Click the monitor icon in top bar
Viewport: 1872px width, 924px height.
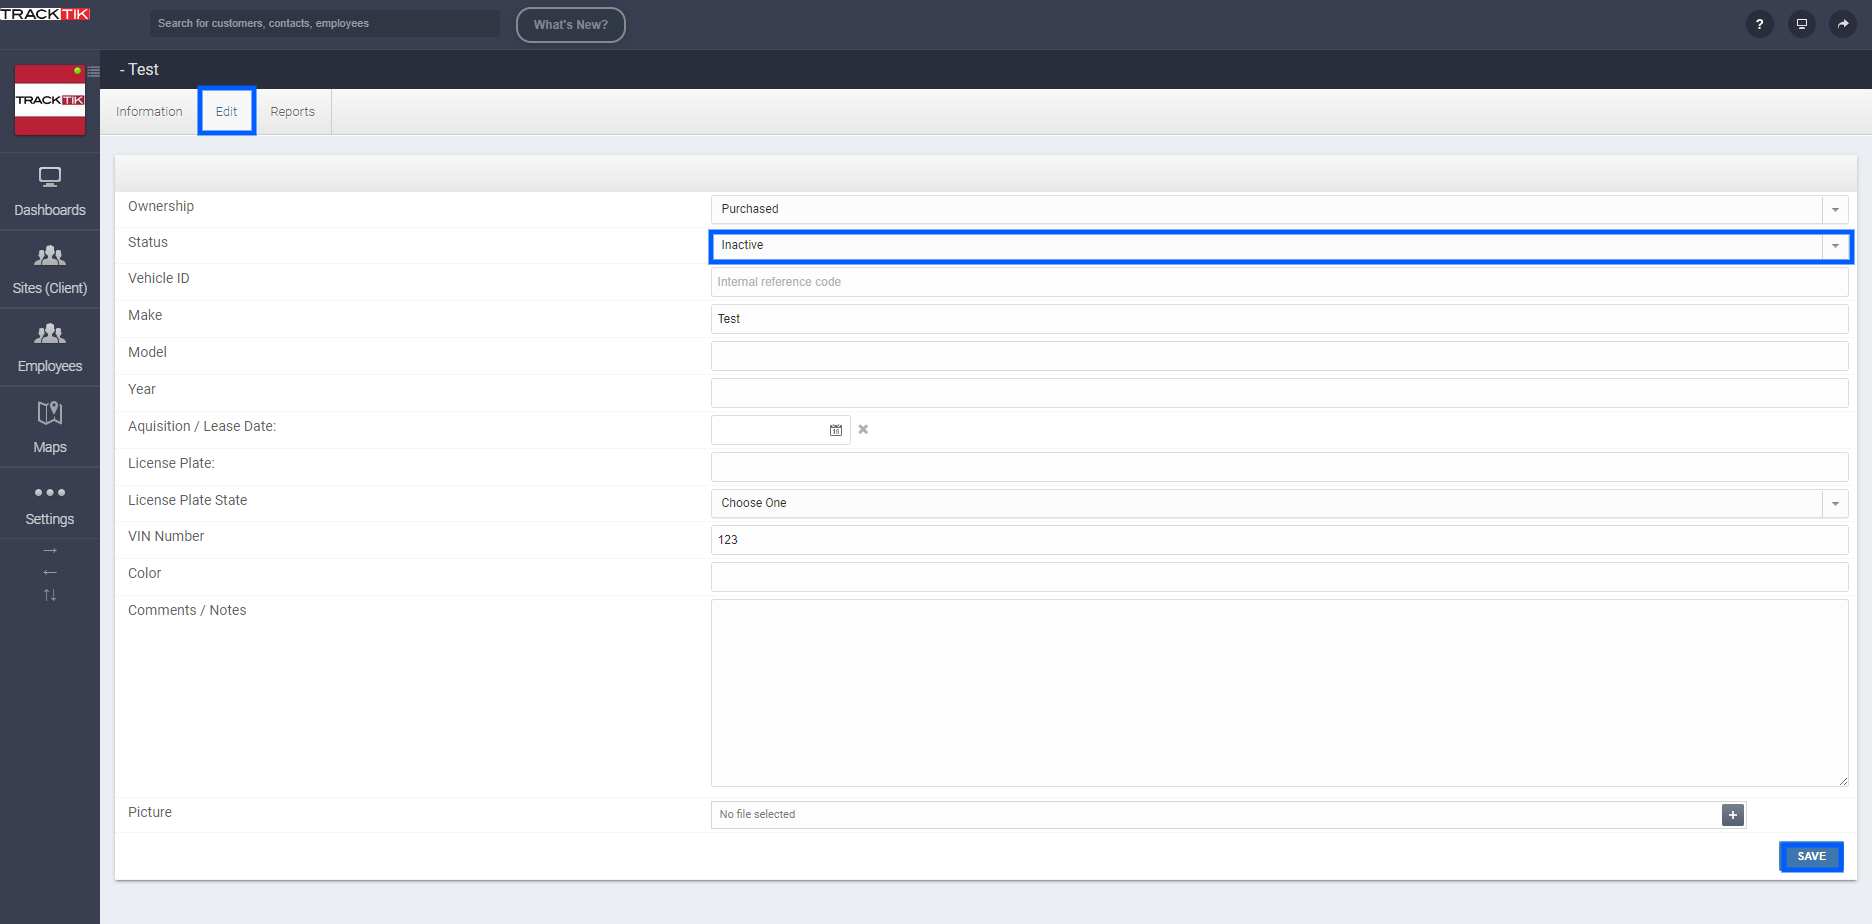[x=1801, y=24]
